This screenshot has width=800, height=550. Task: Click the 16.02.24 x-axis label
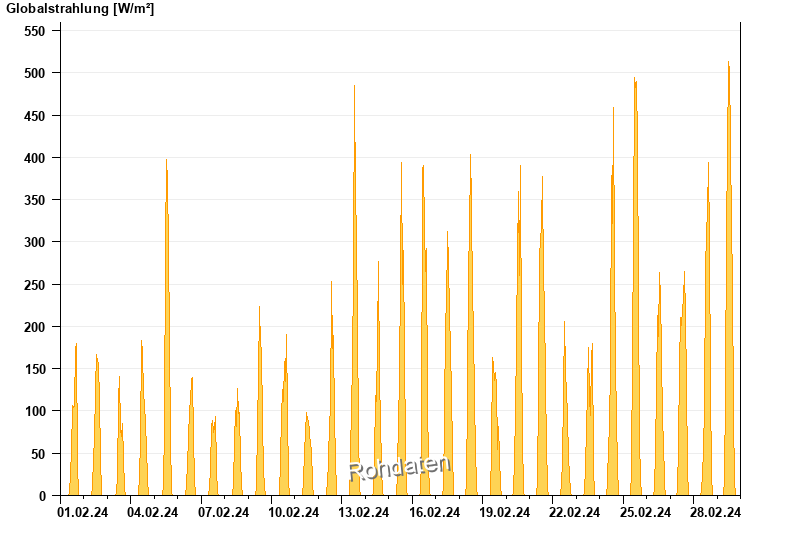pyautogui.click(x=435, y=513)
